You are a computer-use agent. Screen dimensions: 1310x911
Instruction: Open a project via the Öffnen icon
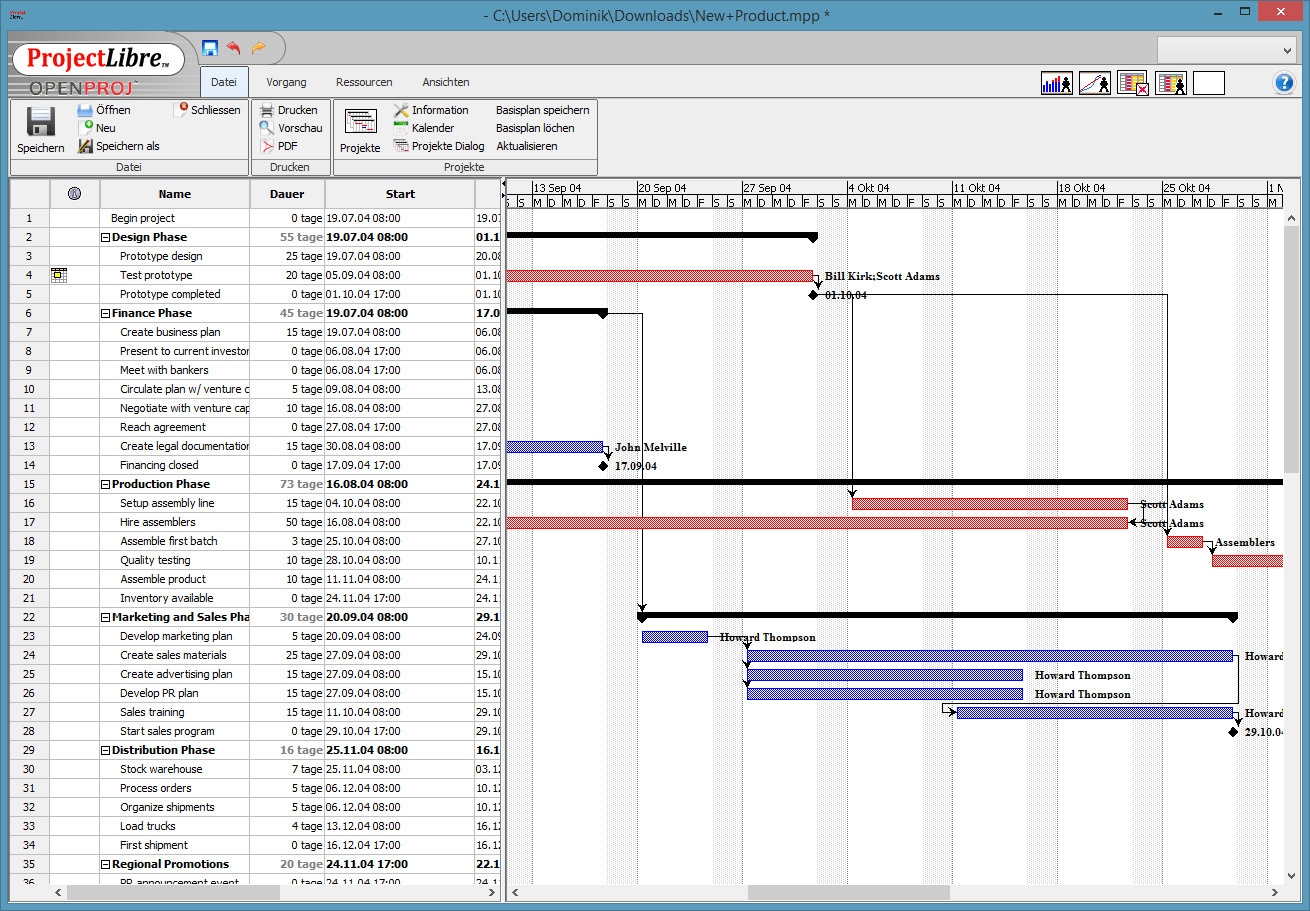pos(83,109)
